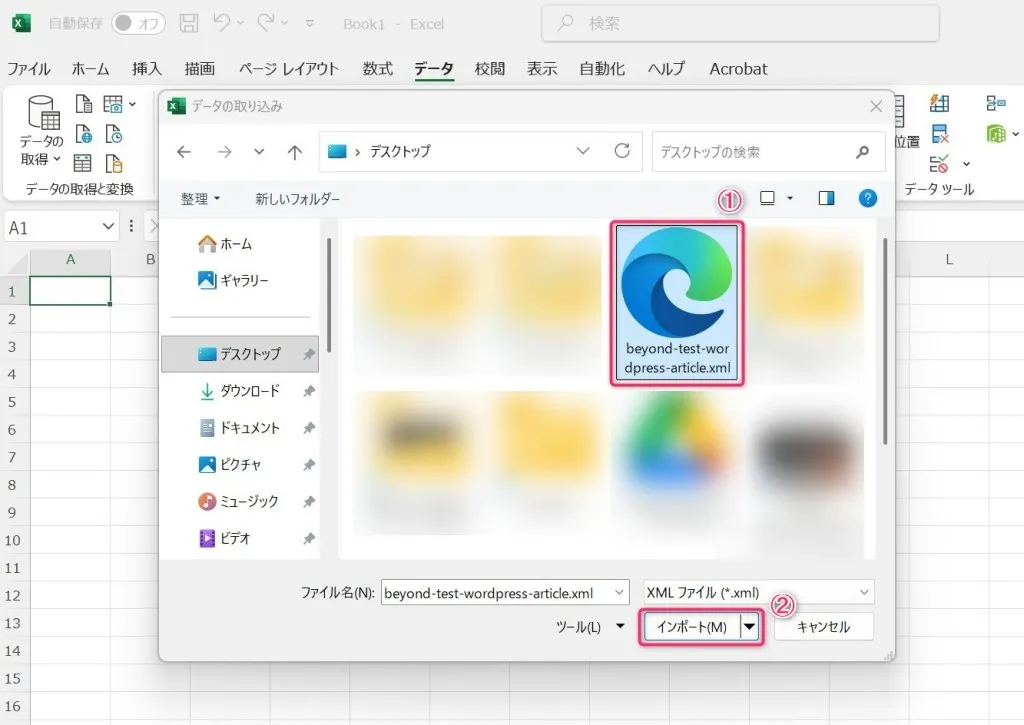Screen dimensions: 1024x725
Task: Refresh the Desktop folder listing
Action: 622,151
